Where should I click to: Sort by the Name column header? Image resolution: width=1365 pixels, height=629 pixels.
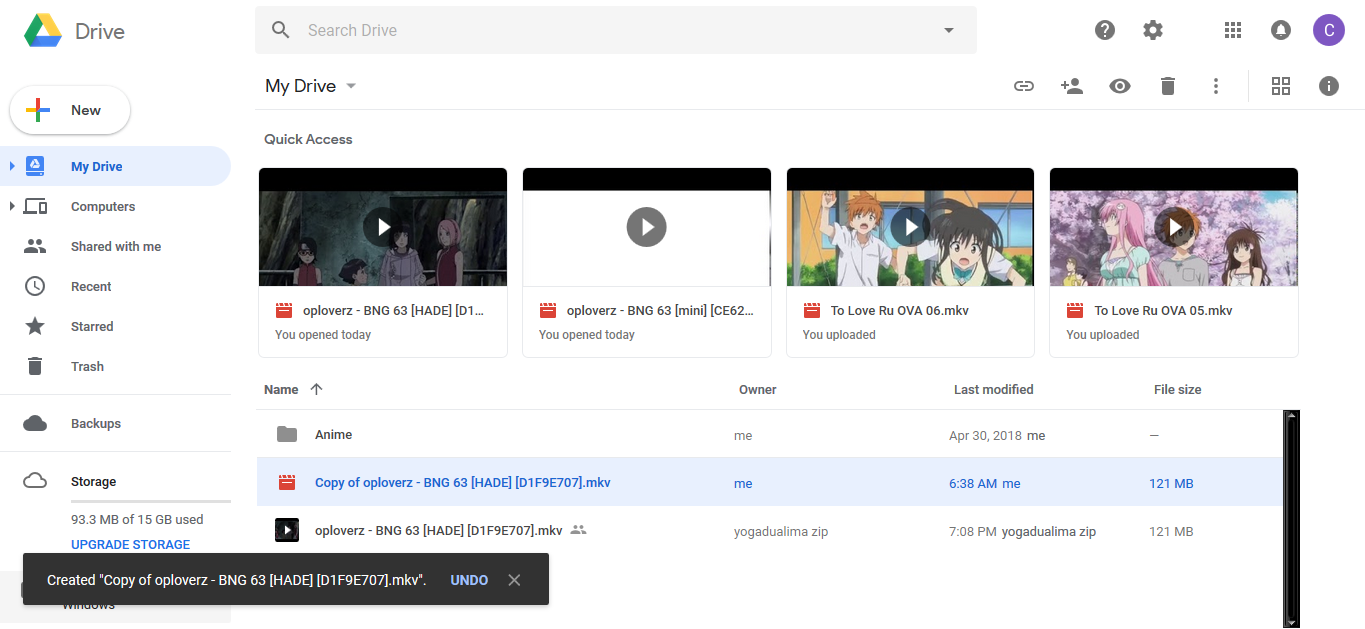(x=281, y=389)
